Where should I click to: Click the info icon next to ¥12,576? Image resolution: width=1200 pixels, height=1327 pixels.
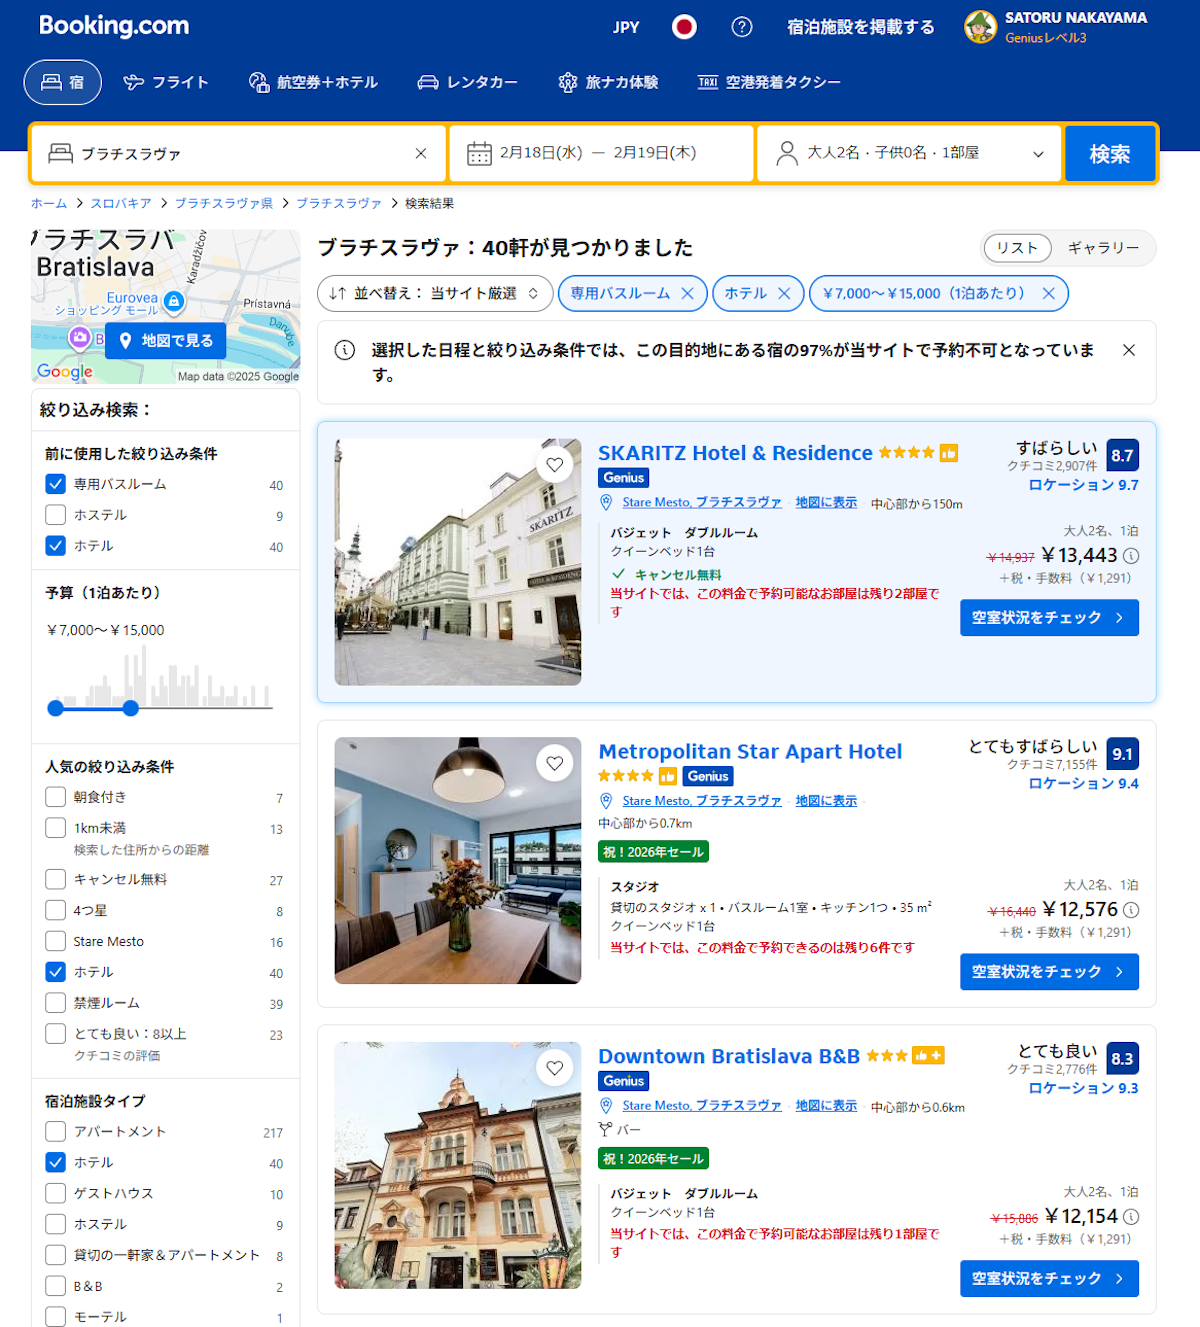click(1131, 910)
